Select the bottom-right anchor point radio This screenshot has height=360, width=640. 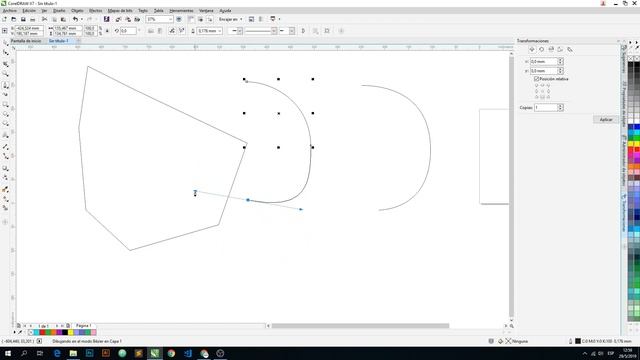click(548, 97)
